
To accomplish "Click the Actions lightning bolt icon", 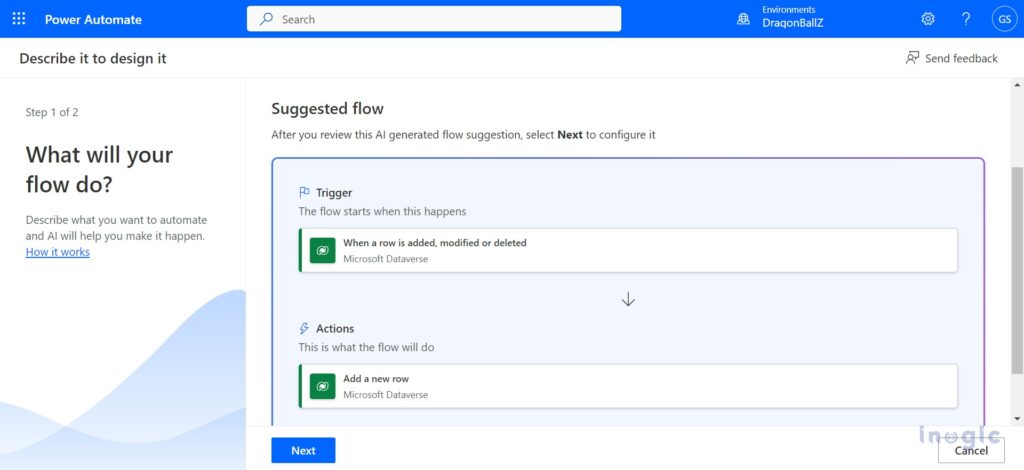I will (x=304, y=328).
